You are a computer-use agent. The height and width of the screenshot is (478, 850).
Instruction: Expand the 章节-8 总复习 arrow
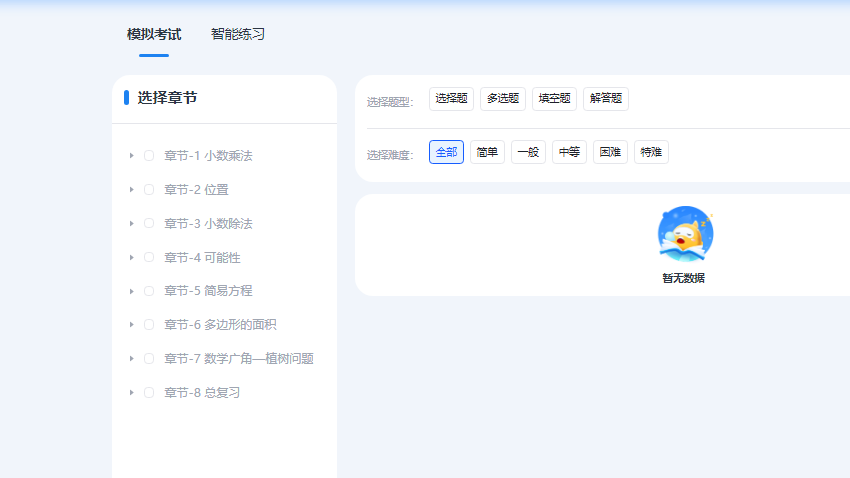tap(131, 393)
